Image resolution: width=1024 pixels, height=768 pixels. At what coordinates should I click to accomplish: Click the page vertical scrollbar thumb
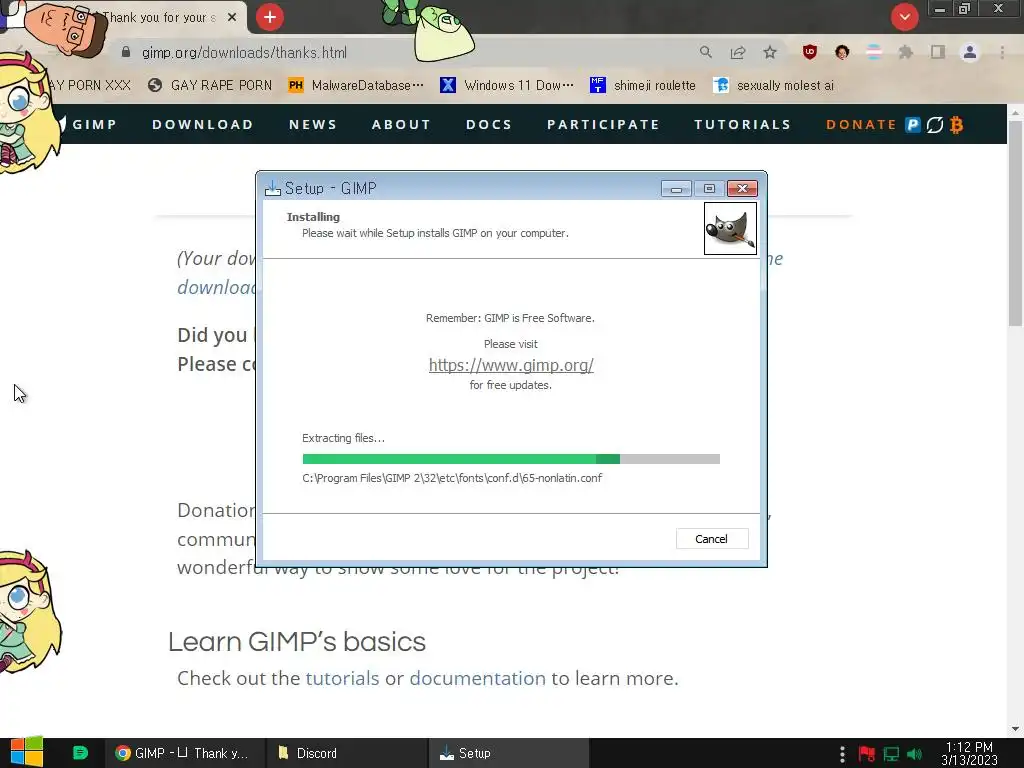(1015, 223)
